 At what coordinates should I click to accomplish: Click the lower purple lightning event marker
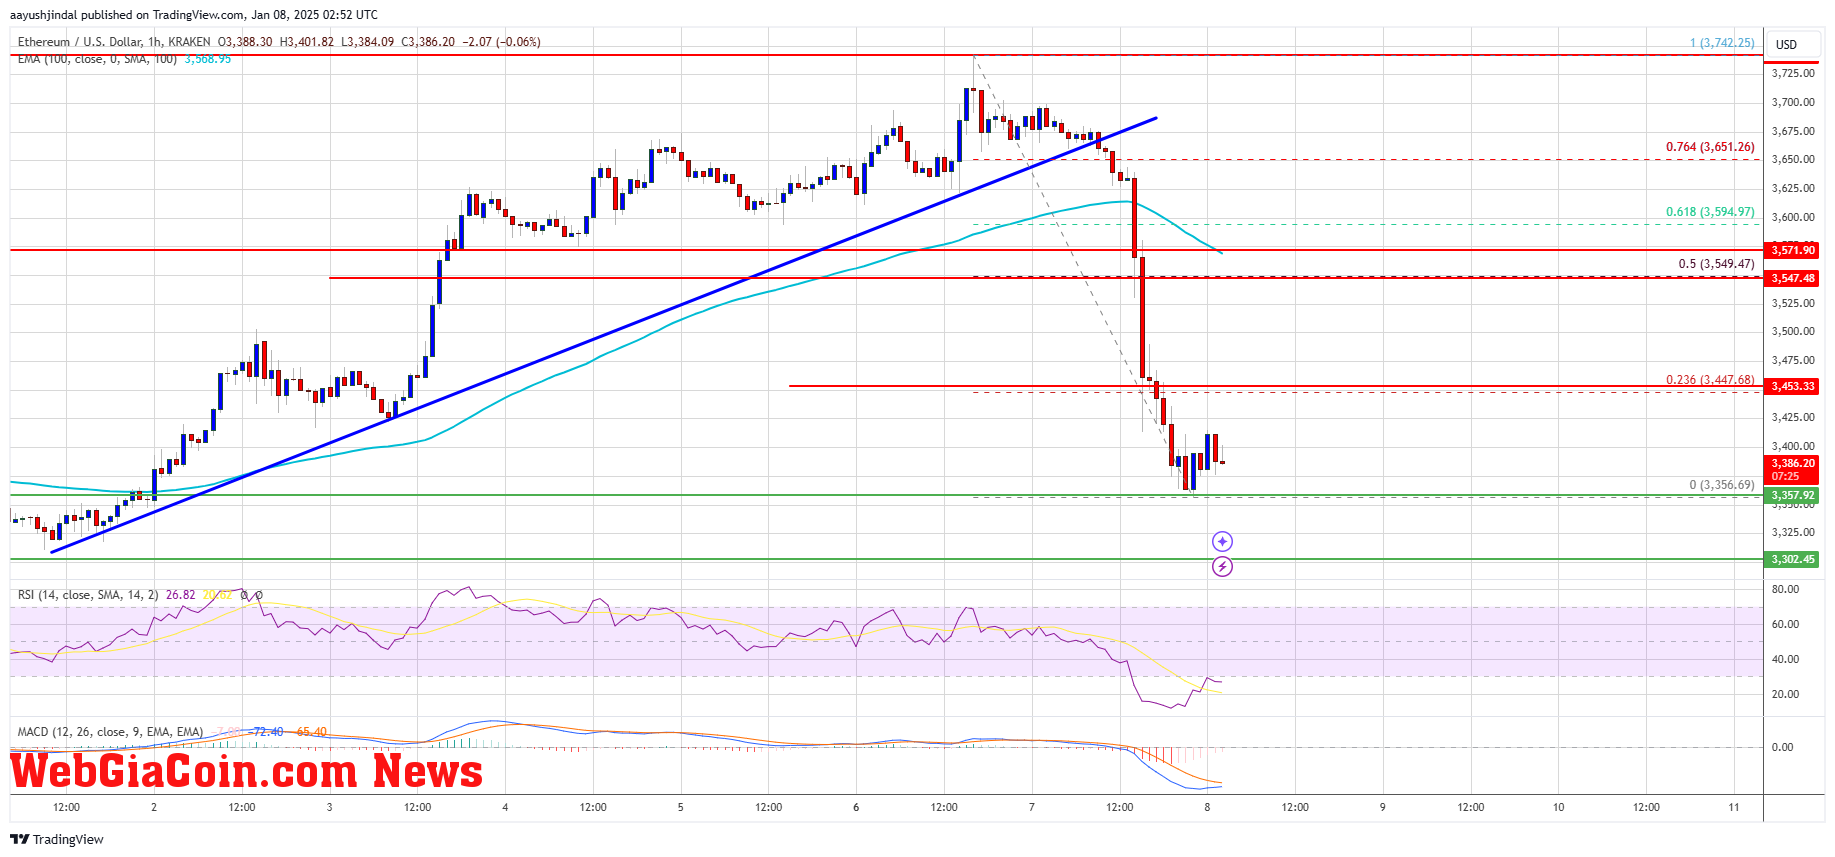1222,567
